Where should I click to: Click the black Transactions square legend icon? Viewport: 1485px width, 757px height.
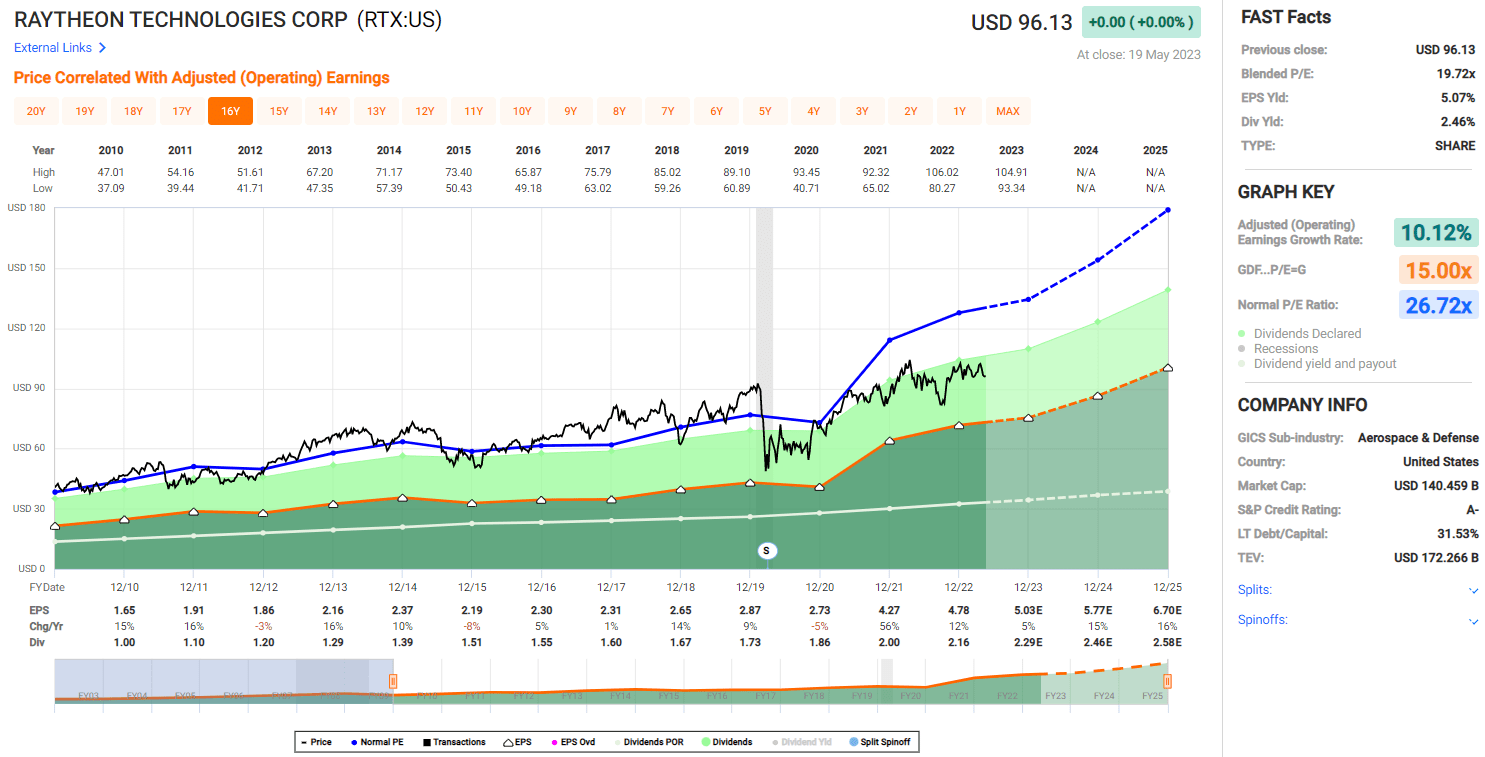pos(425,741)
